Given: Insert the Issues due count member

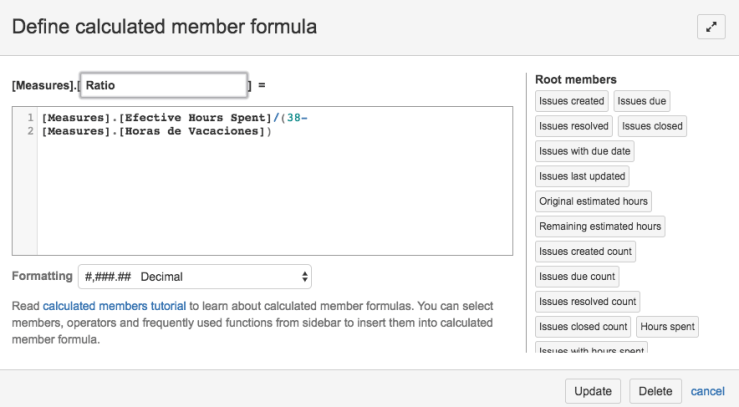Looking at the screenshot, I should coord(577,276).
